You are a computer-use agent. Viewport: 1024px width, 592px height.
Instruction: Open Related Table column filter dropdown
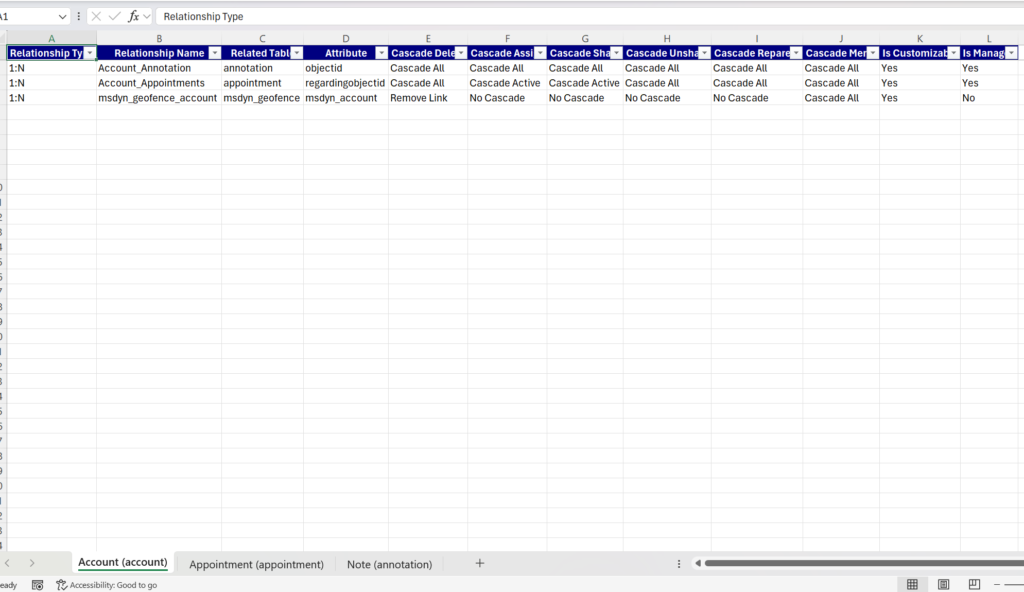coord(296,53)
